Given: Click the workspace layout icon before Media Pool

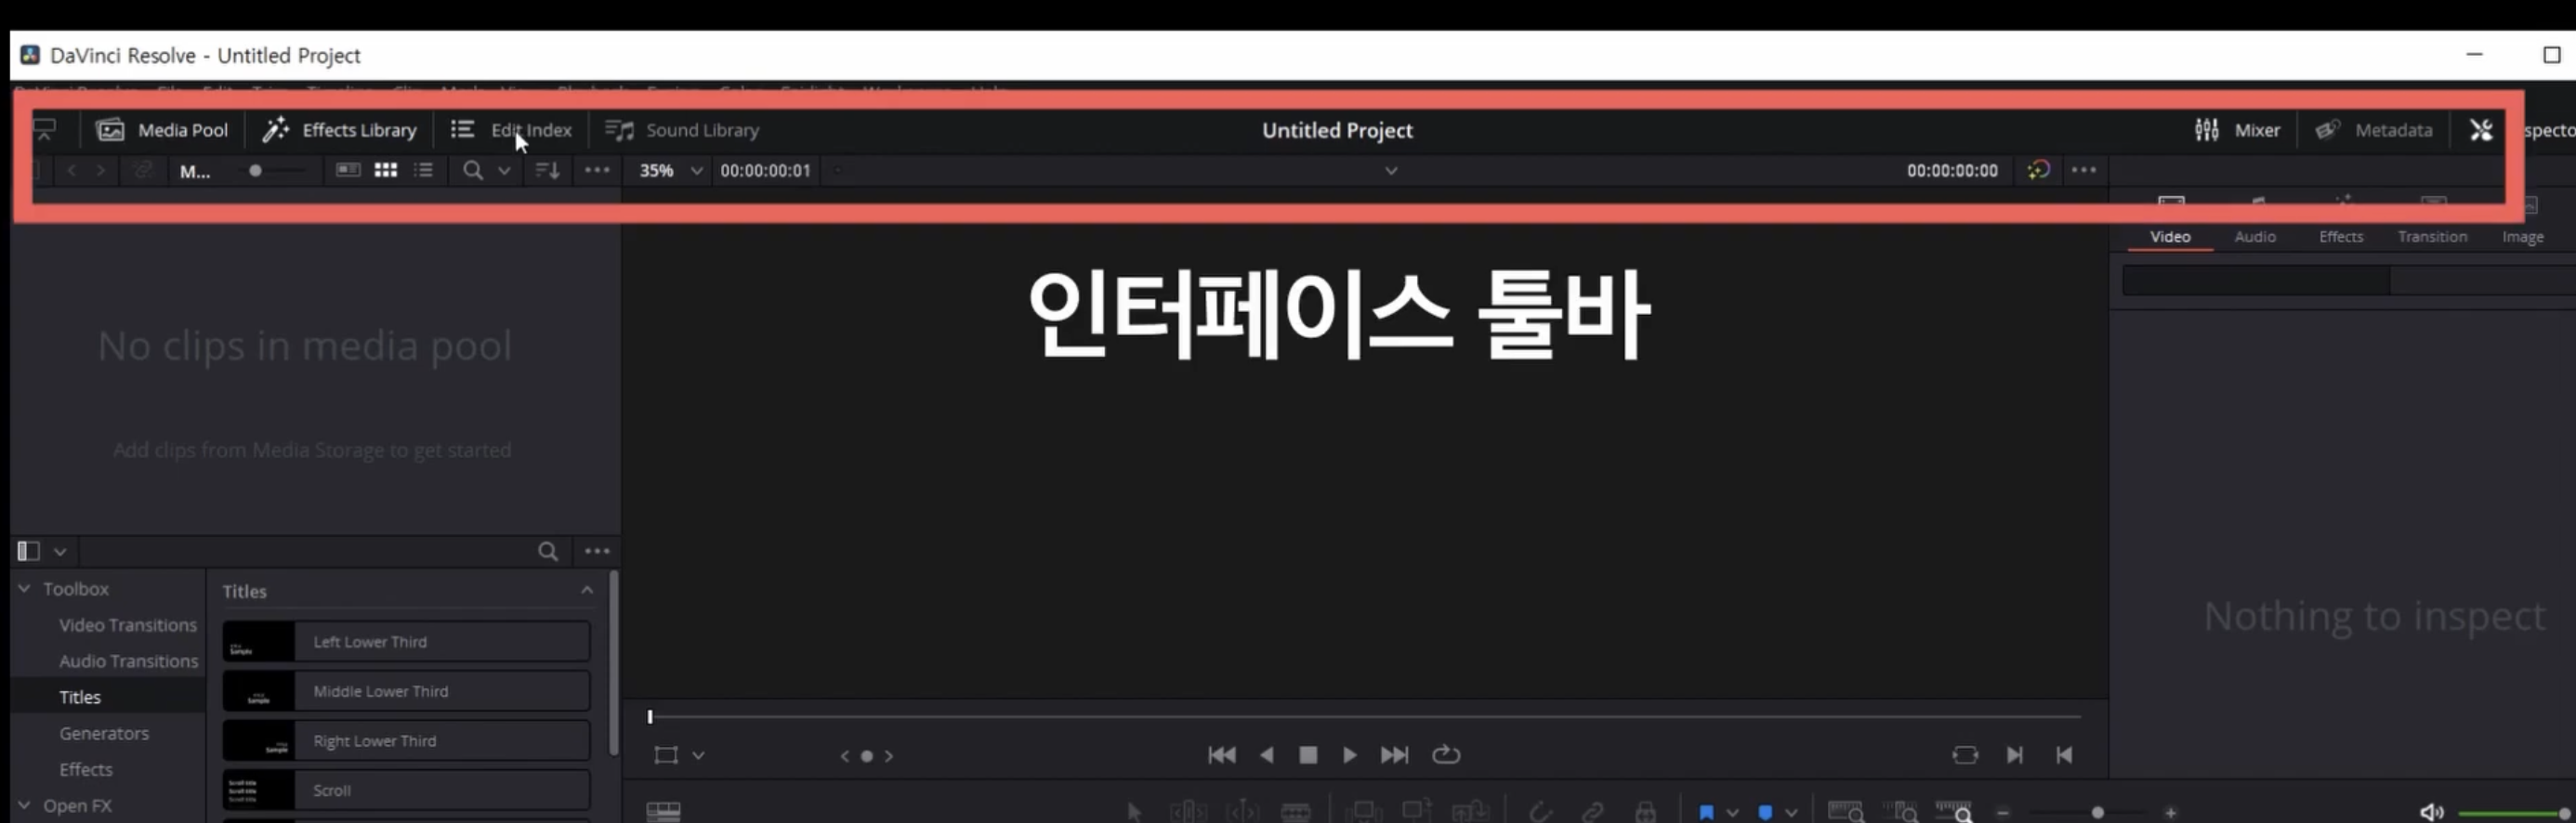Looking at the screenshot, I should pyautogui.click(x=44, y=129).
